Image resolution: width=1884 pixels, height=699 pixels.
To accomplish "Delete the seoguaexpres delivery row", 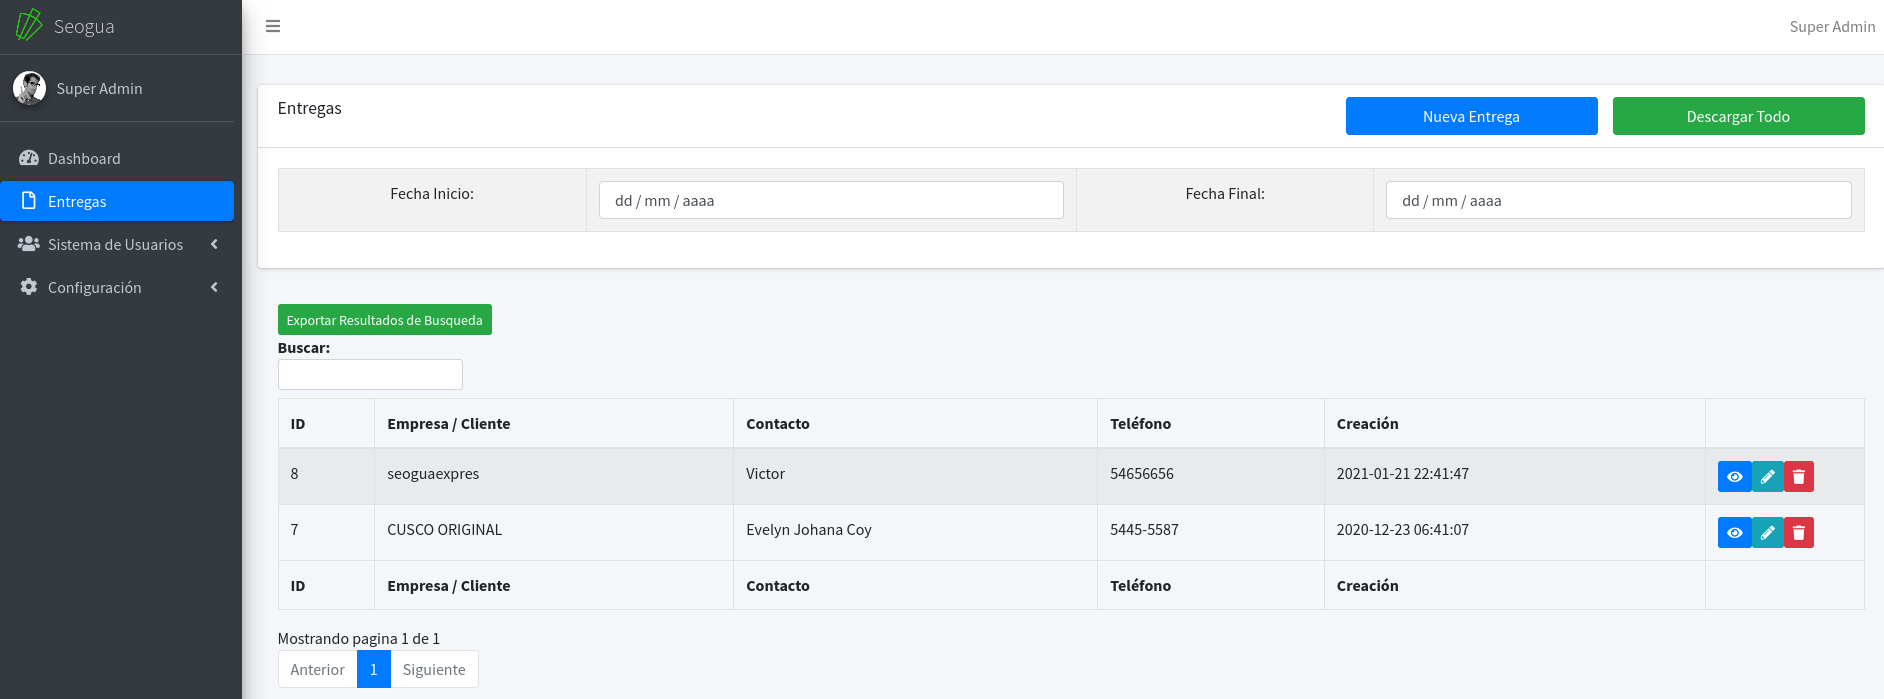I will pos(1798,477).
